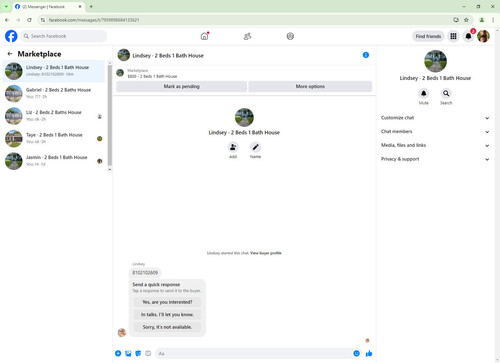Viewport: 500px width, 363px height.
Task: Open Gabriel - 2 Beds 2 Baths House chat
Action: coord(54,93)
